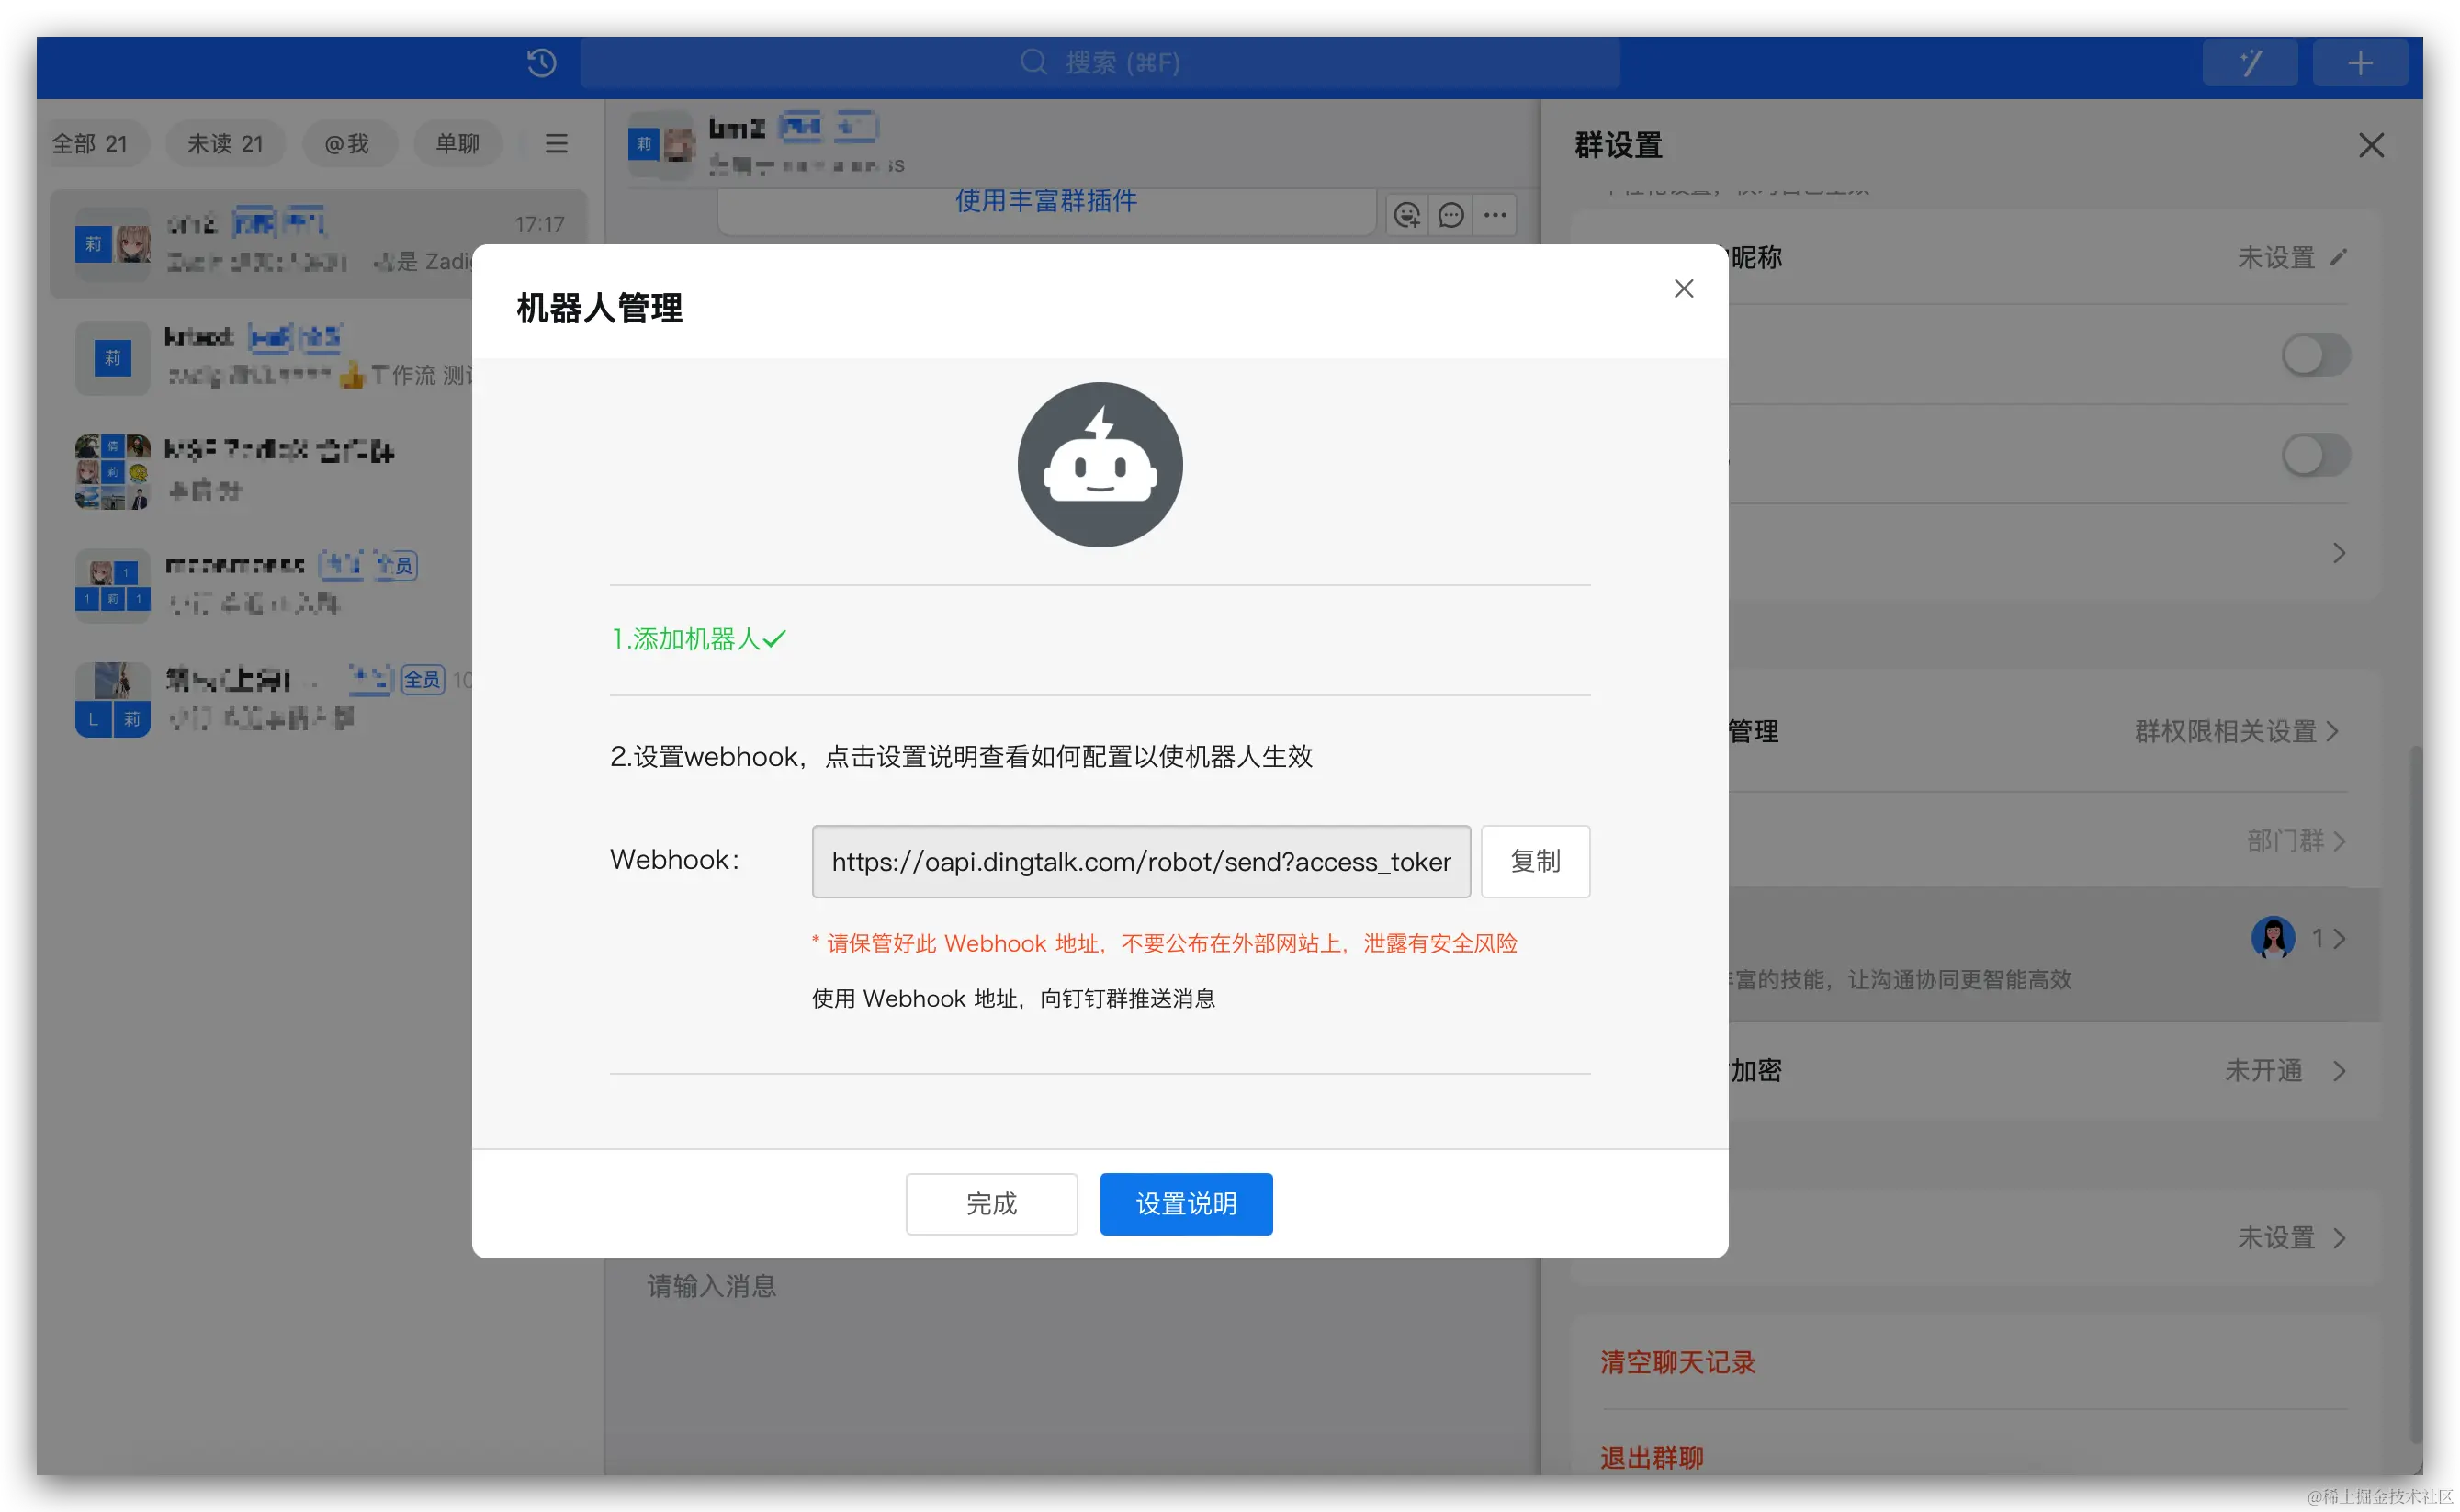Open the three-dots more options icon
This screenshot has height=1512, width=2460.
pyautogui.click(x=1495, y=215)
